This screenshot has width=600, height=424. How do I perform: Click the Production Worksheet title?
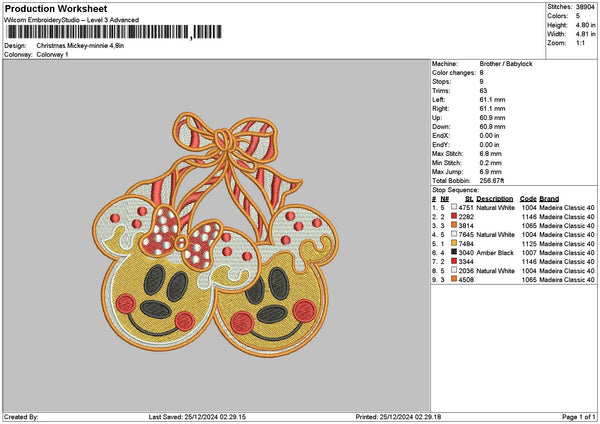(56, 8)
